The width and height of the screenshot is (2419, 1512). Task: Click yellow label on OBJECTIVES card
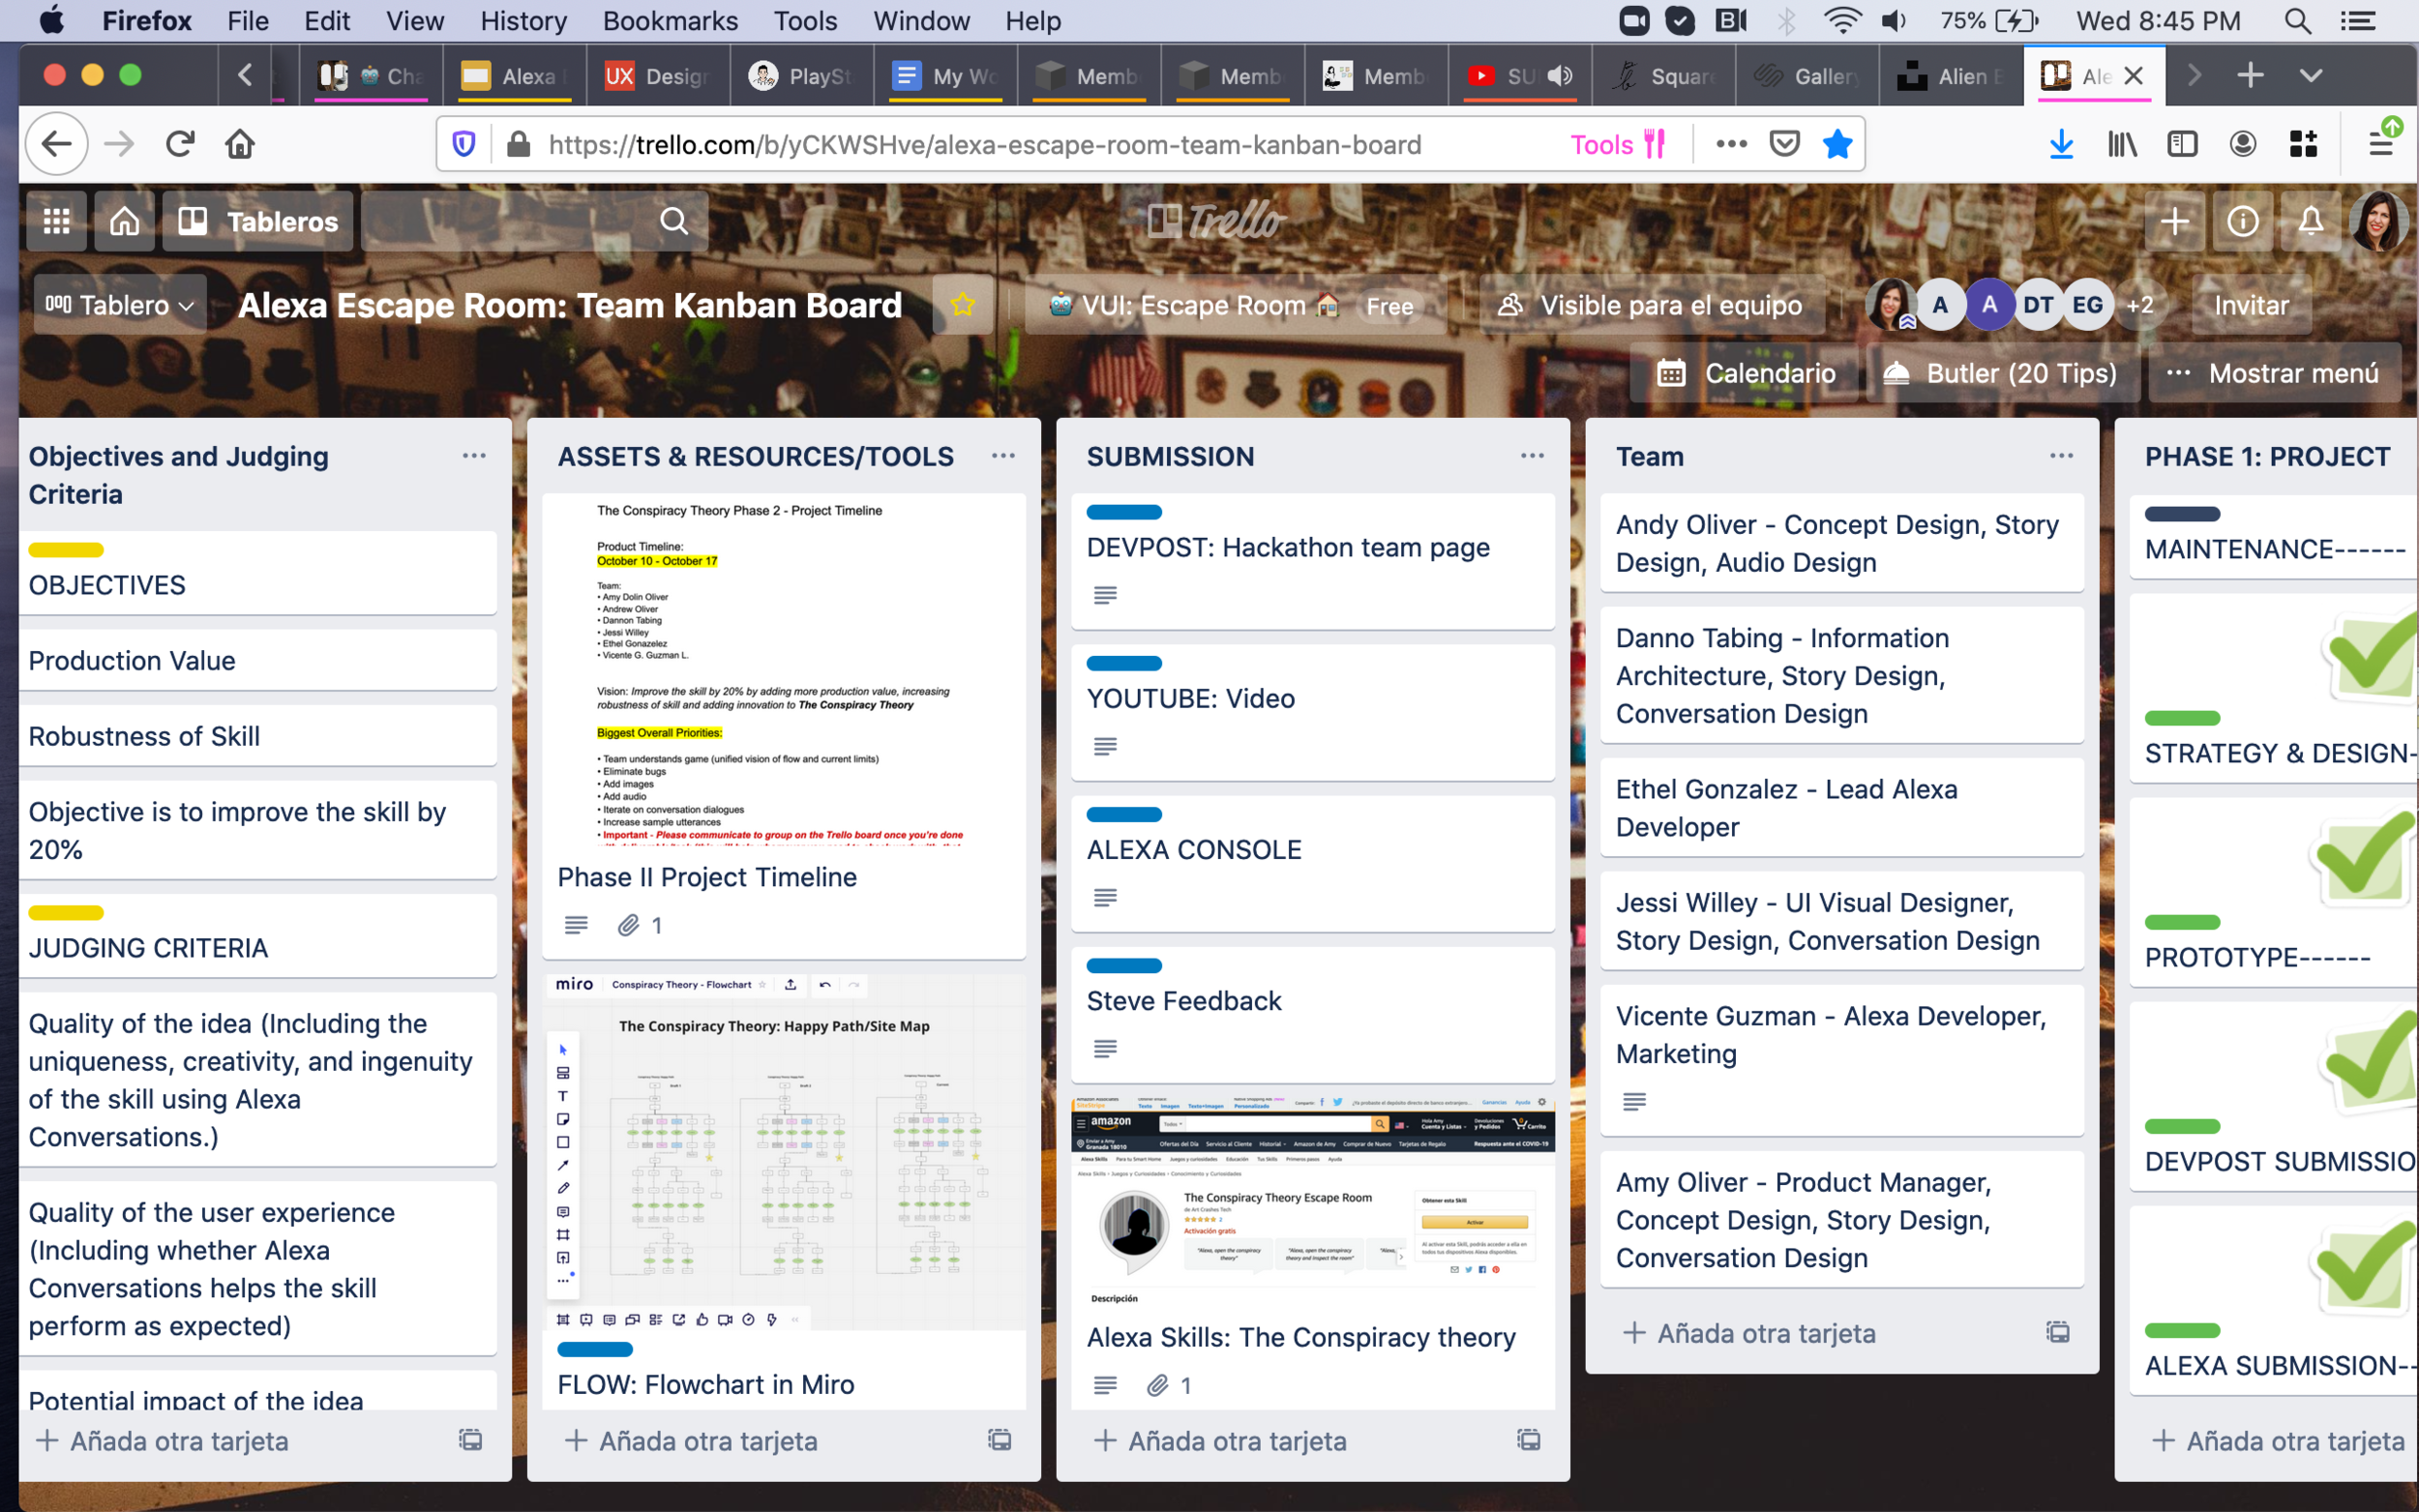pyautogui.click(x=66, y=549)
